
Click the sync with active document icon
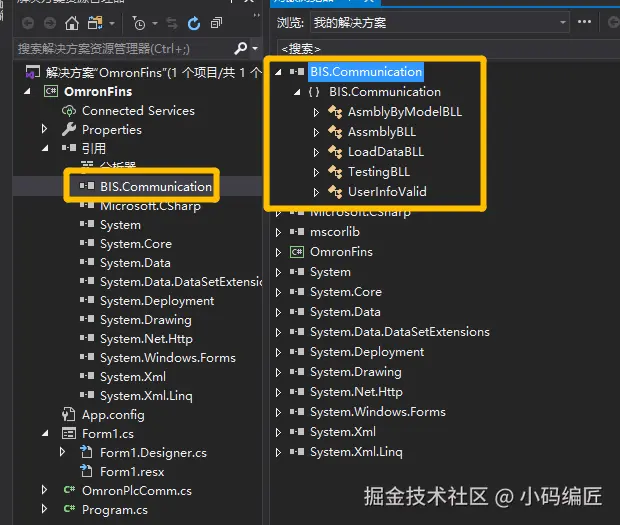(x=172, y=24)
